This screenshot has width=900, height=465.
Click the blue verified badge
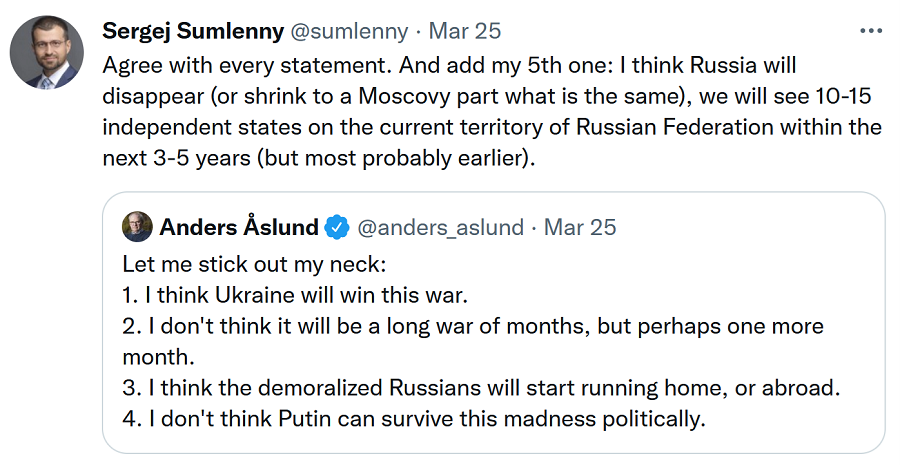coord(337,228)
